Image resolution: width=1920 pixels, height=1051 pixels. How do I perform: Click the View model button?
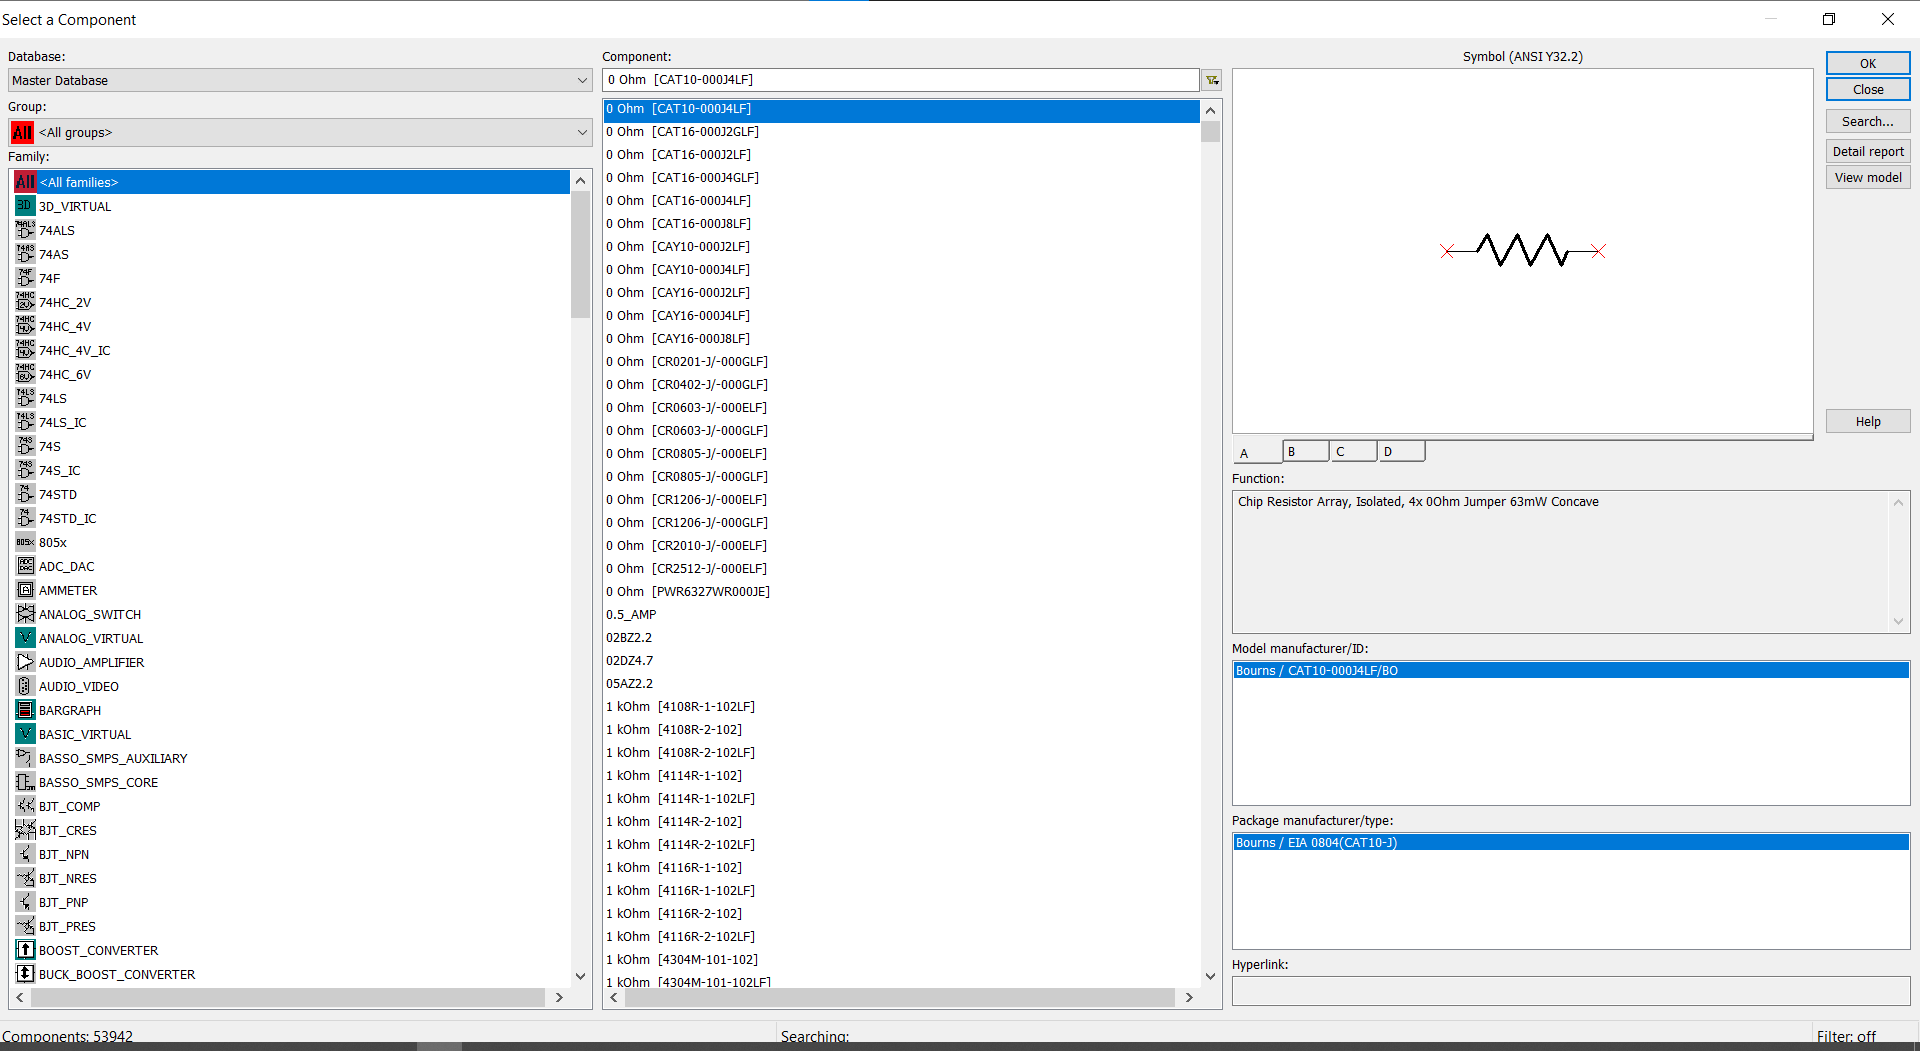coord(1868,177)
